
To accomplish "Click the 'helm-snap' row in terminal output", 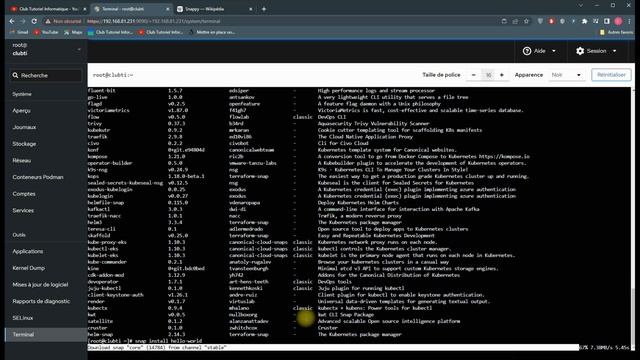I will (244, 334).
